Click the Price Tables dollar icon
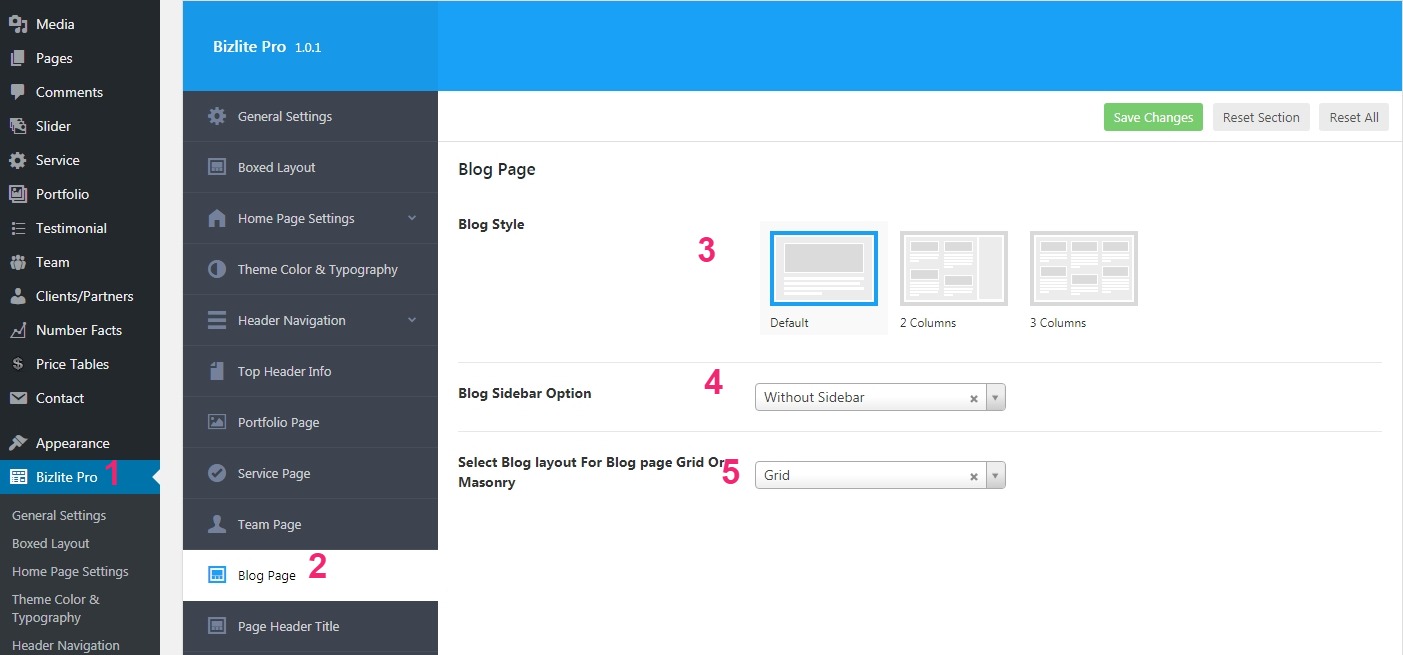 click(18, 364)
